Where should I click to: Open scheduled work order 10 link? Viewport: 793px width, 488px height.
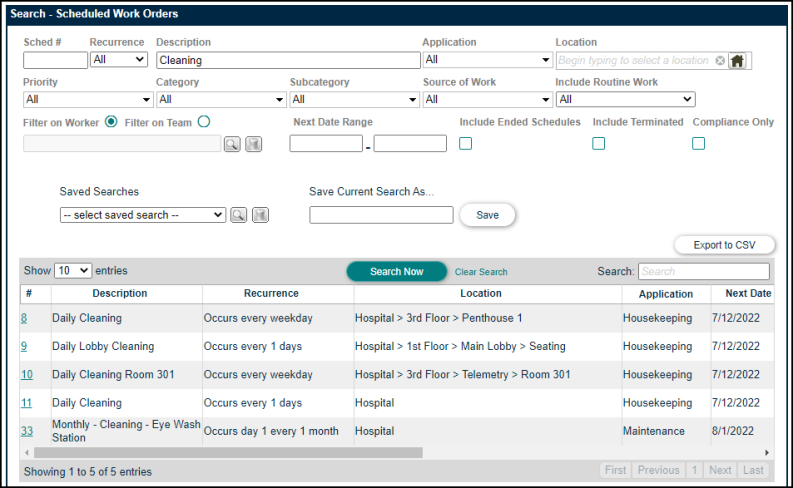click(x=27, y=375)
